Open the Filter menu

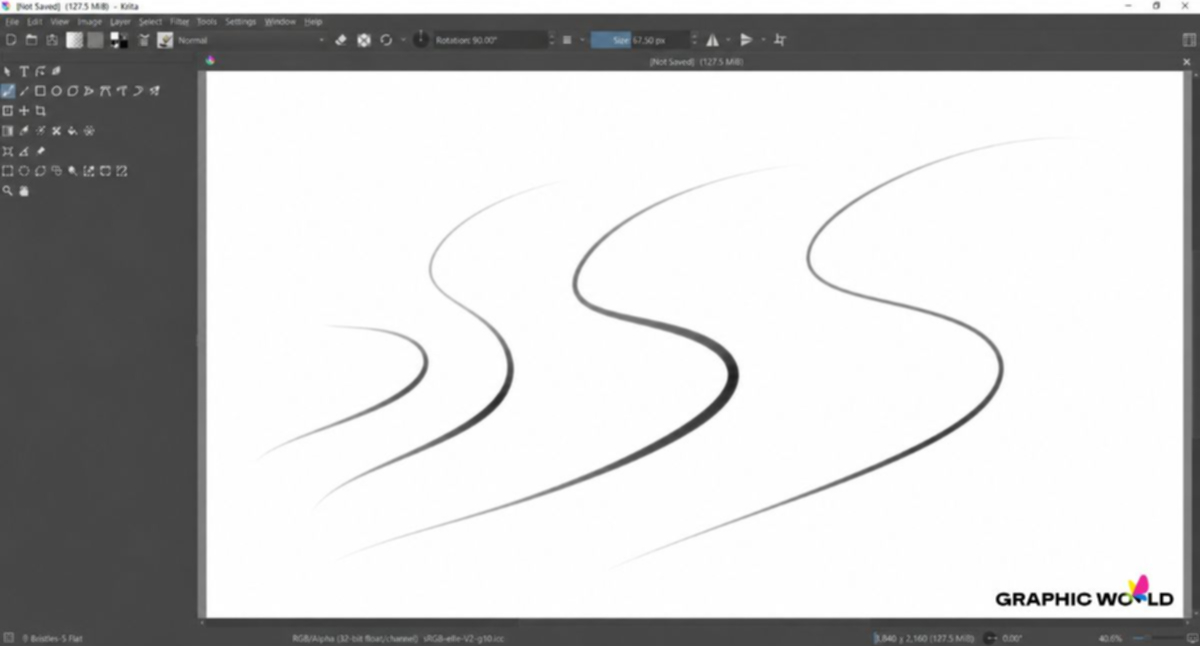click(180, 21)
